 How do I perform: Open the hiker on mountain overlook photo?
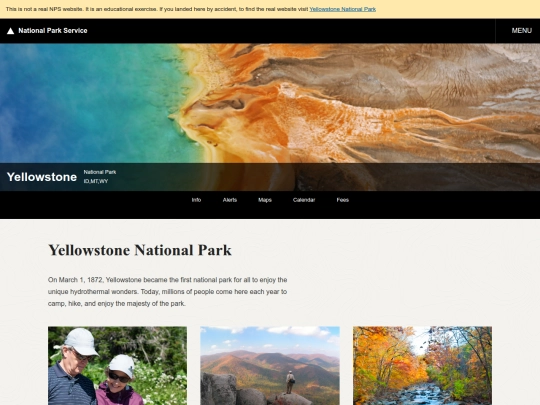[x=270, y=366]
